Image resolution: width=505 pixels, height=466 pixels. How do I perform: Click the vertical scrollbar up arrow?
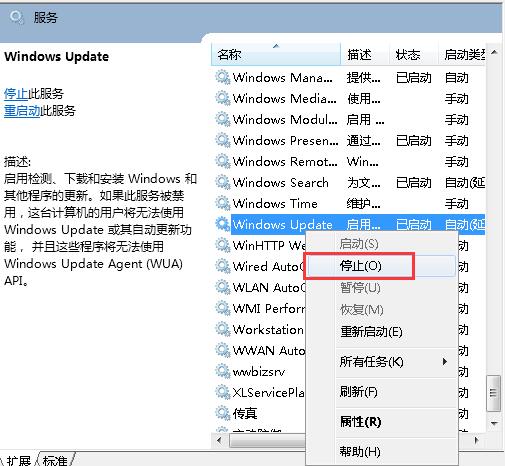[x=494, y=52]
